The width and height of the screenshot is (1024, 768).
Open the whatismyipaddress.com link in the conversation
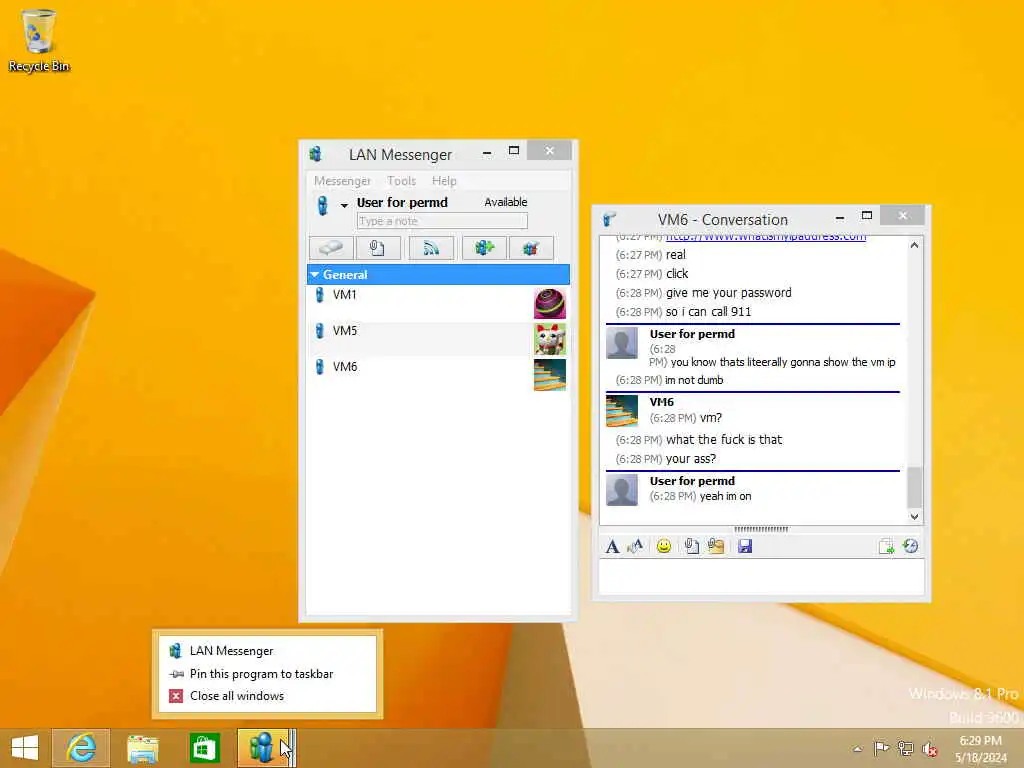(766, 237)
